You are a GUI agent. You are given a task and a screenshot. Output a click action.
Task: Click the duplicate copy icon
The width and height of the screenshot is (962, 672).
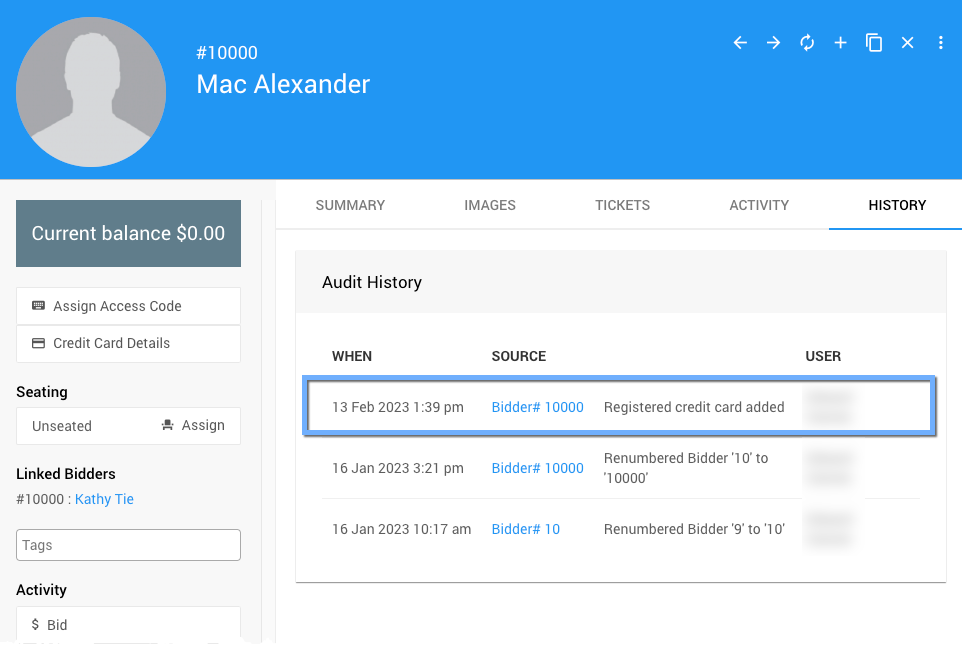click(x=874, y=43)
